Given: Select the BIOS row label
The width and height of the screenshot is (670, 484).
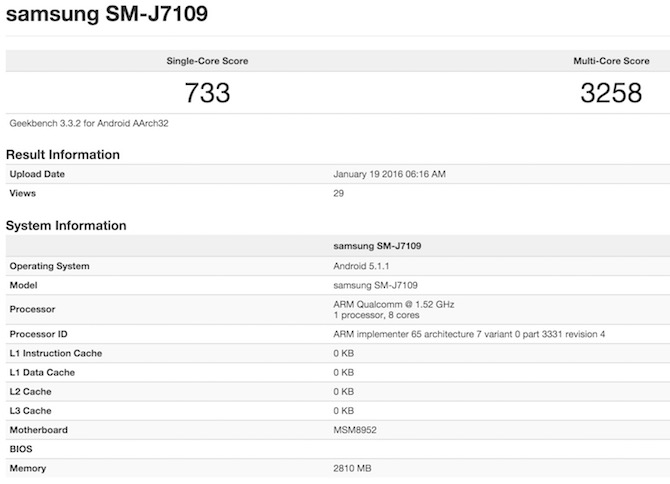Looking at the screenshot, I should tap(21, 449).
